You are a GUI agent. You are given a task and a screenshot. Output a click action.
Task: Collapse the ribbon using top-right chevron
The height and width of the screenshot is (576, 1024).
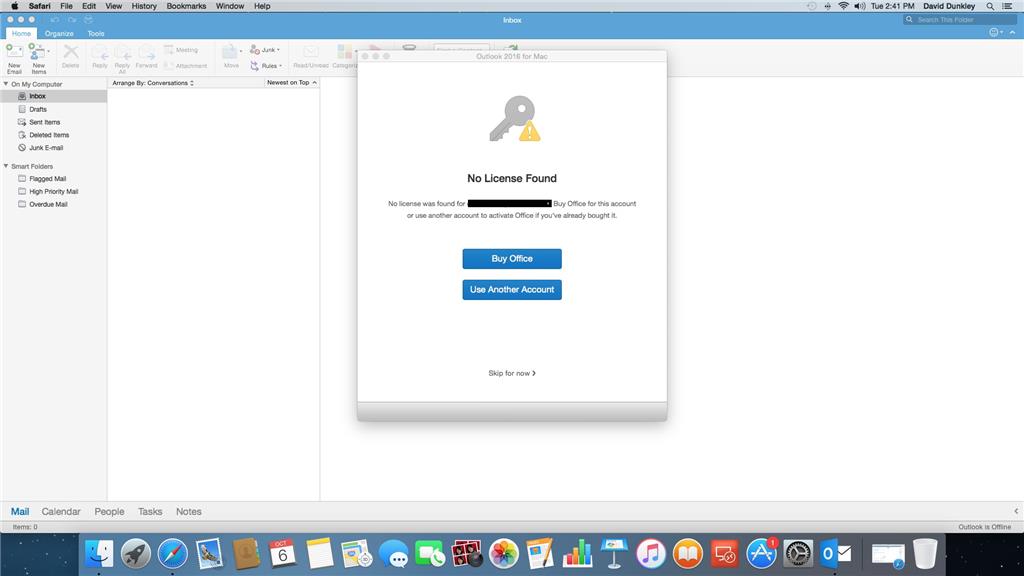pyautogui.click(x=1013, y=32)
